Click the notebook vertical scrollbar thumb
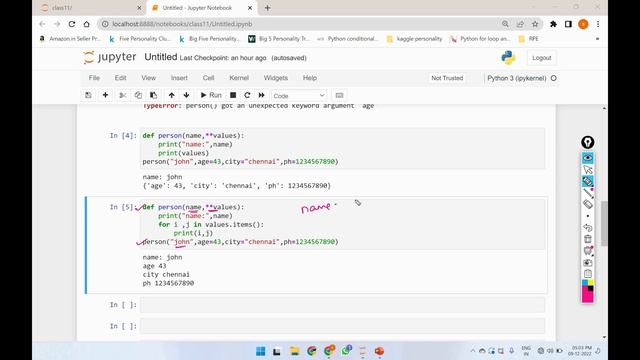 (604, 223)
